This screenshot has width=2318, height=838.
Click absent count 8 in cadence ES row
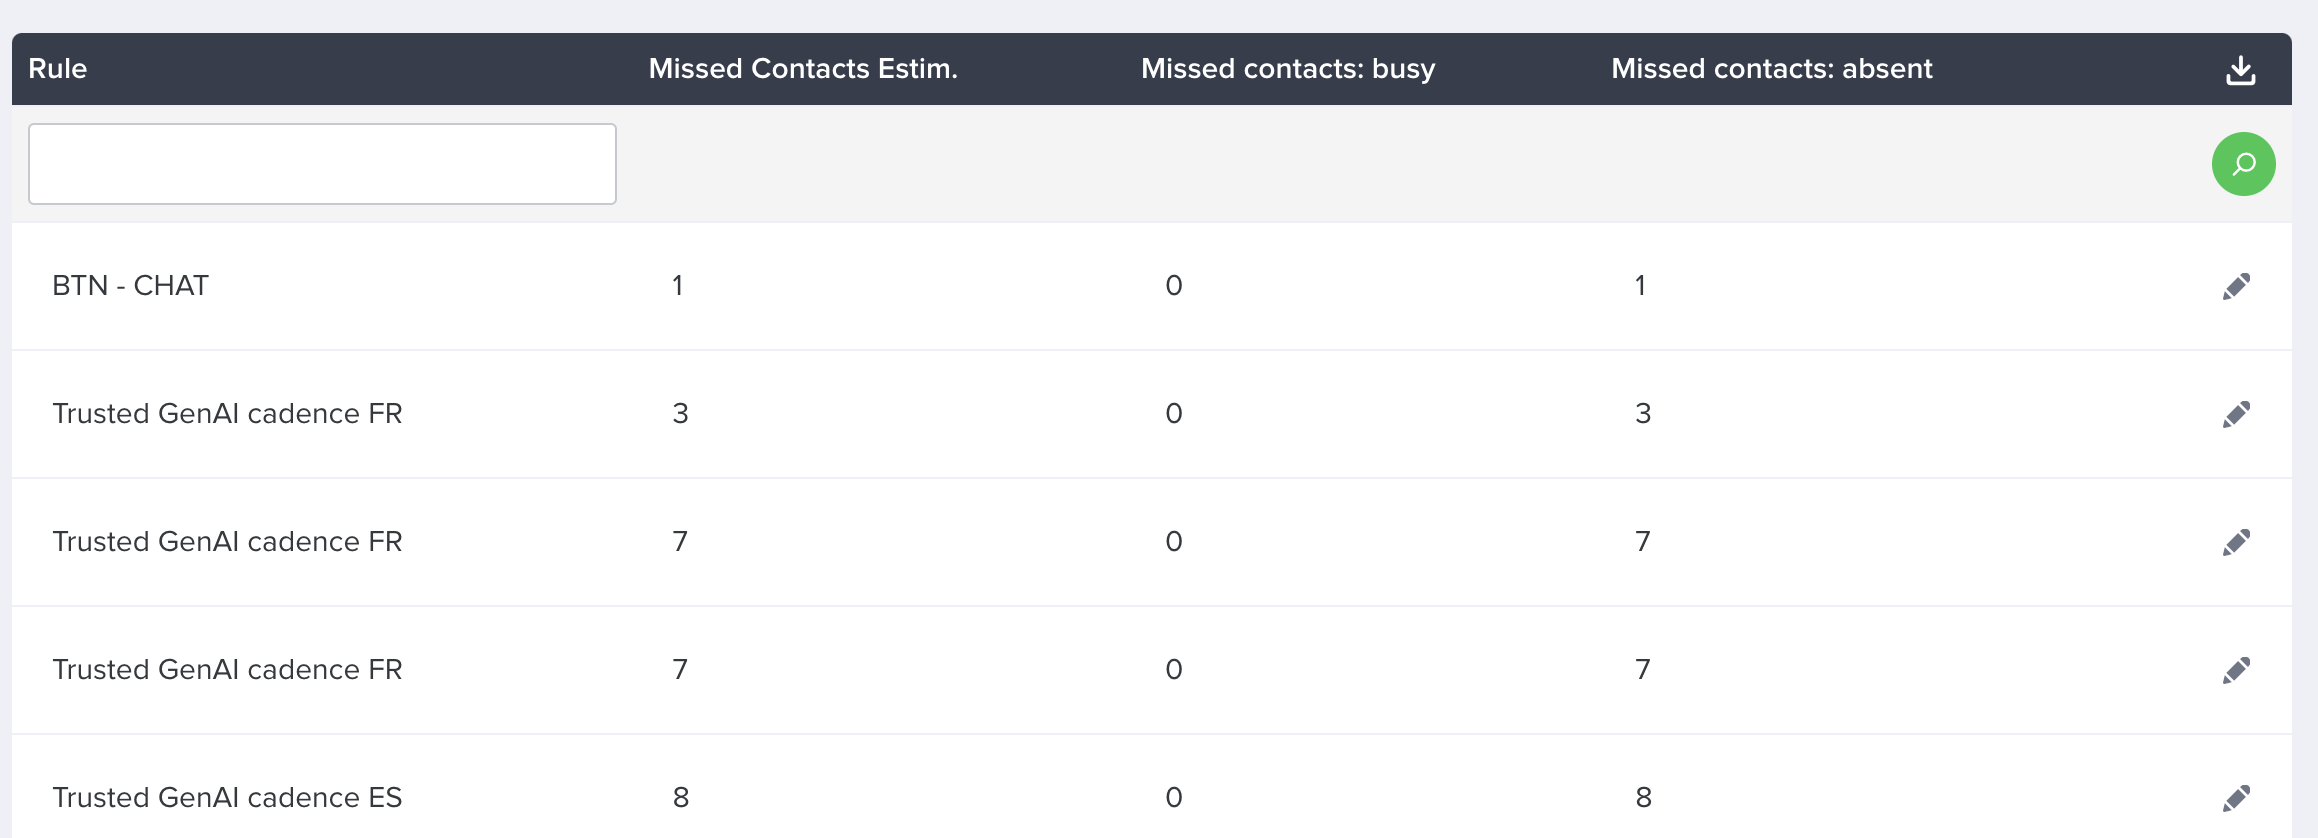1643,798
